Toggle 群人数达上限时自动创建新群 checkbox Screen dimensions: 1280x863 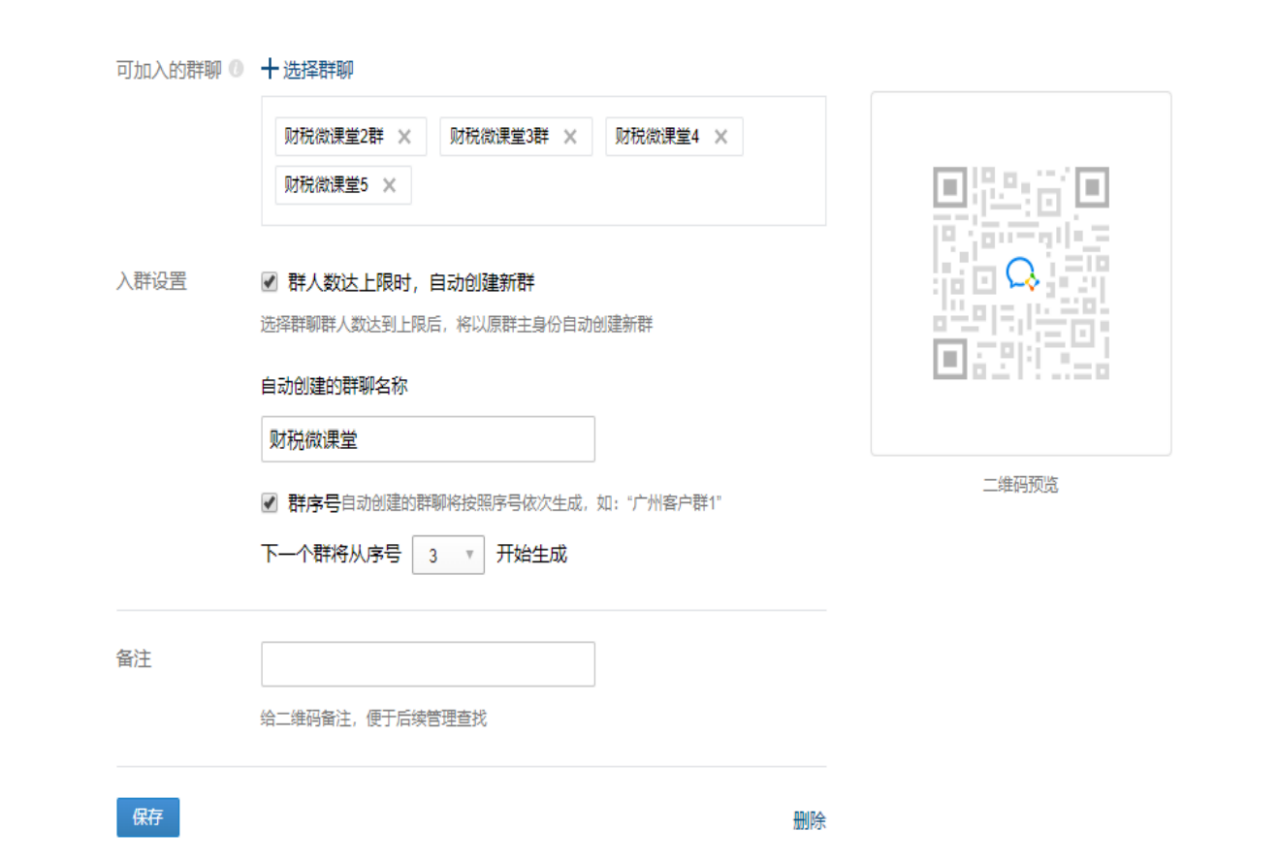[269, 283]
